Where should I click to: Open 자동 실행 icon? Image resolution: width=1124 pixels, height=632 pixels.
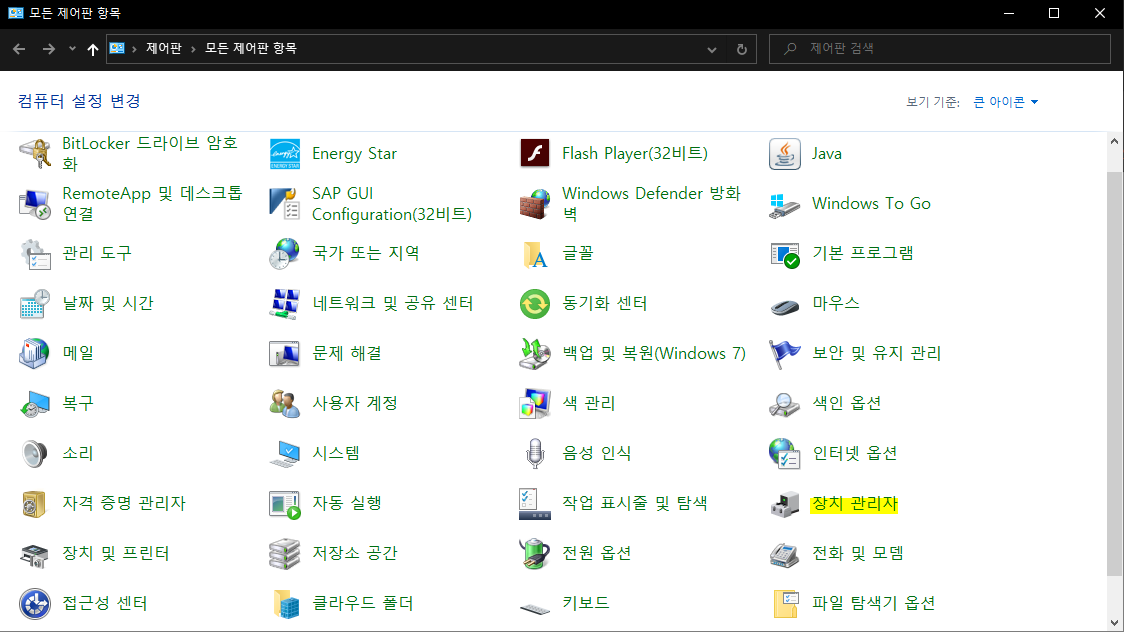click(285, 504)
